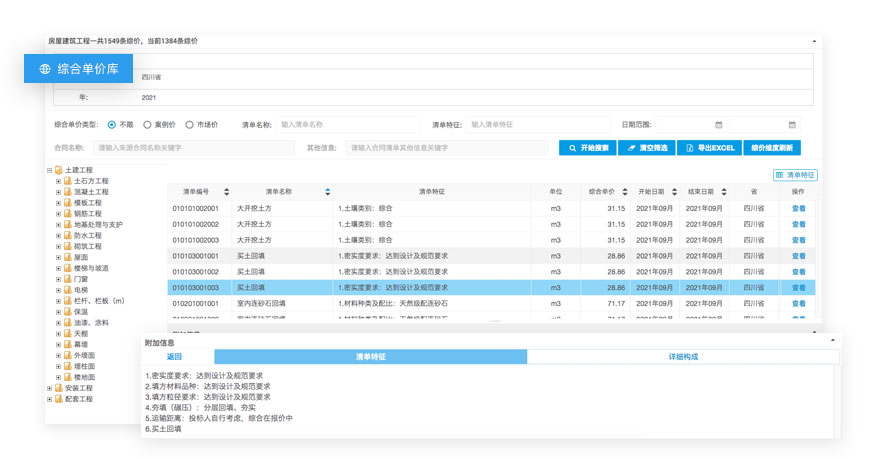Click the folder icon of 土石方工程
This screenshot has width=869, height=459.
[68, 181]
